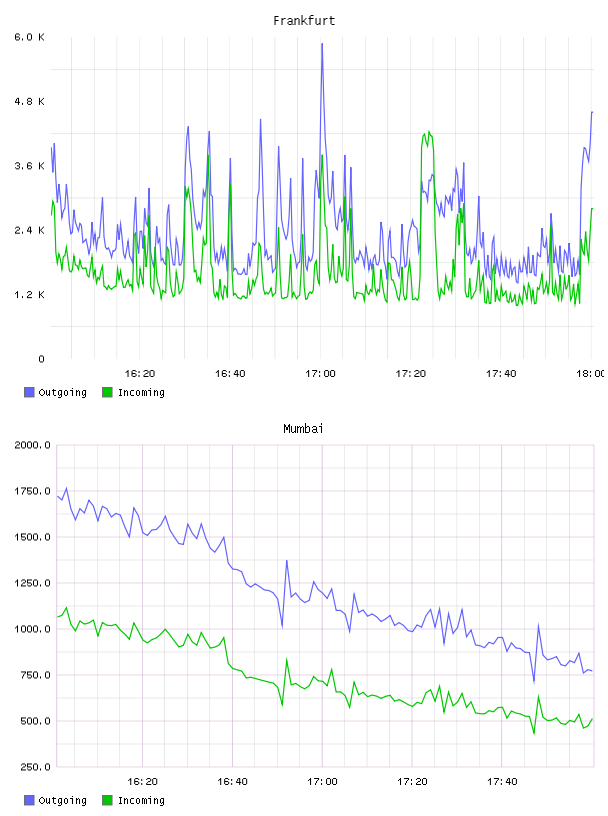Click the Outgoing label under Mumbai chart
The image size is (608, 816).
[x=62, y=800]
